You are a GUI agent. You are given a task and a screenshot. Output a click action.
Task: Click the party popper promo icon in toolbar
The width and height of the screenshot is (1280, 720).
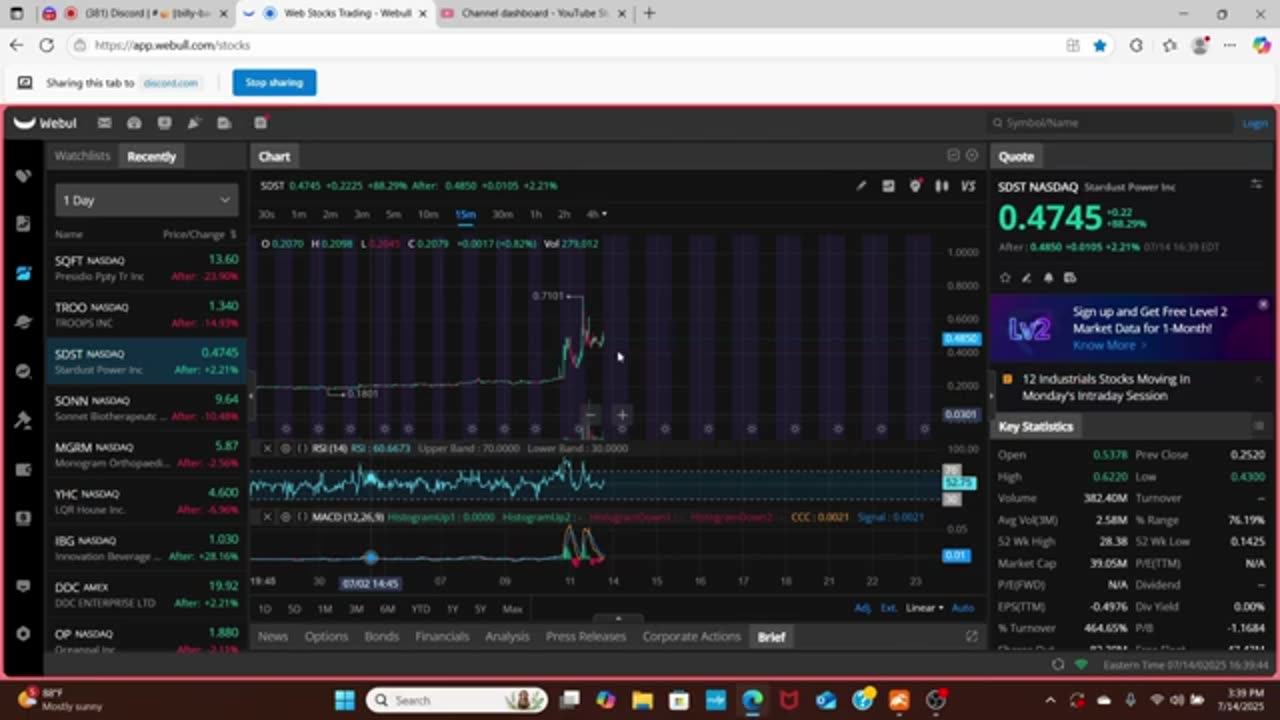point(194,123)
